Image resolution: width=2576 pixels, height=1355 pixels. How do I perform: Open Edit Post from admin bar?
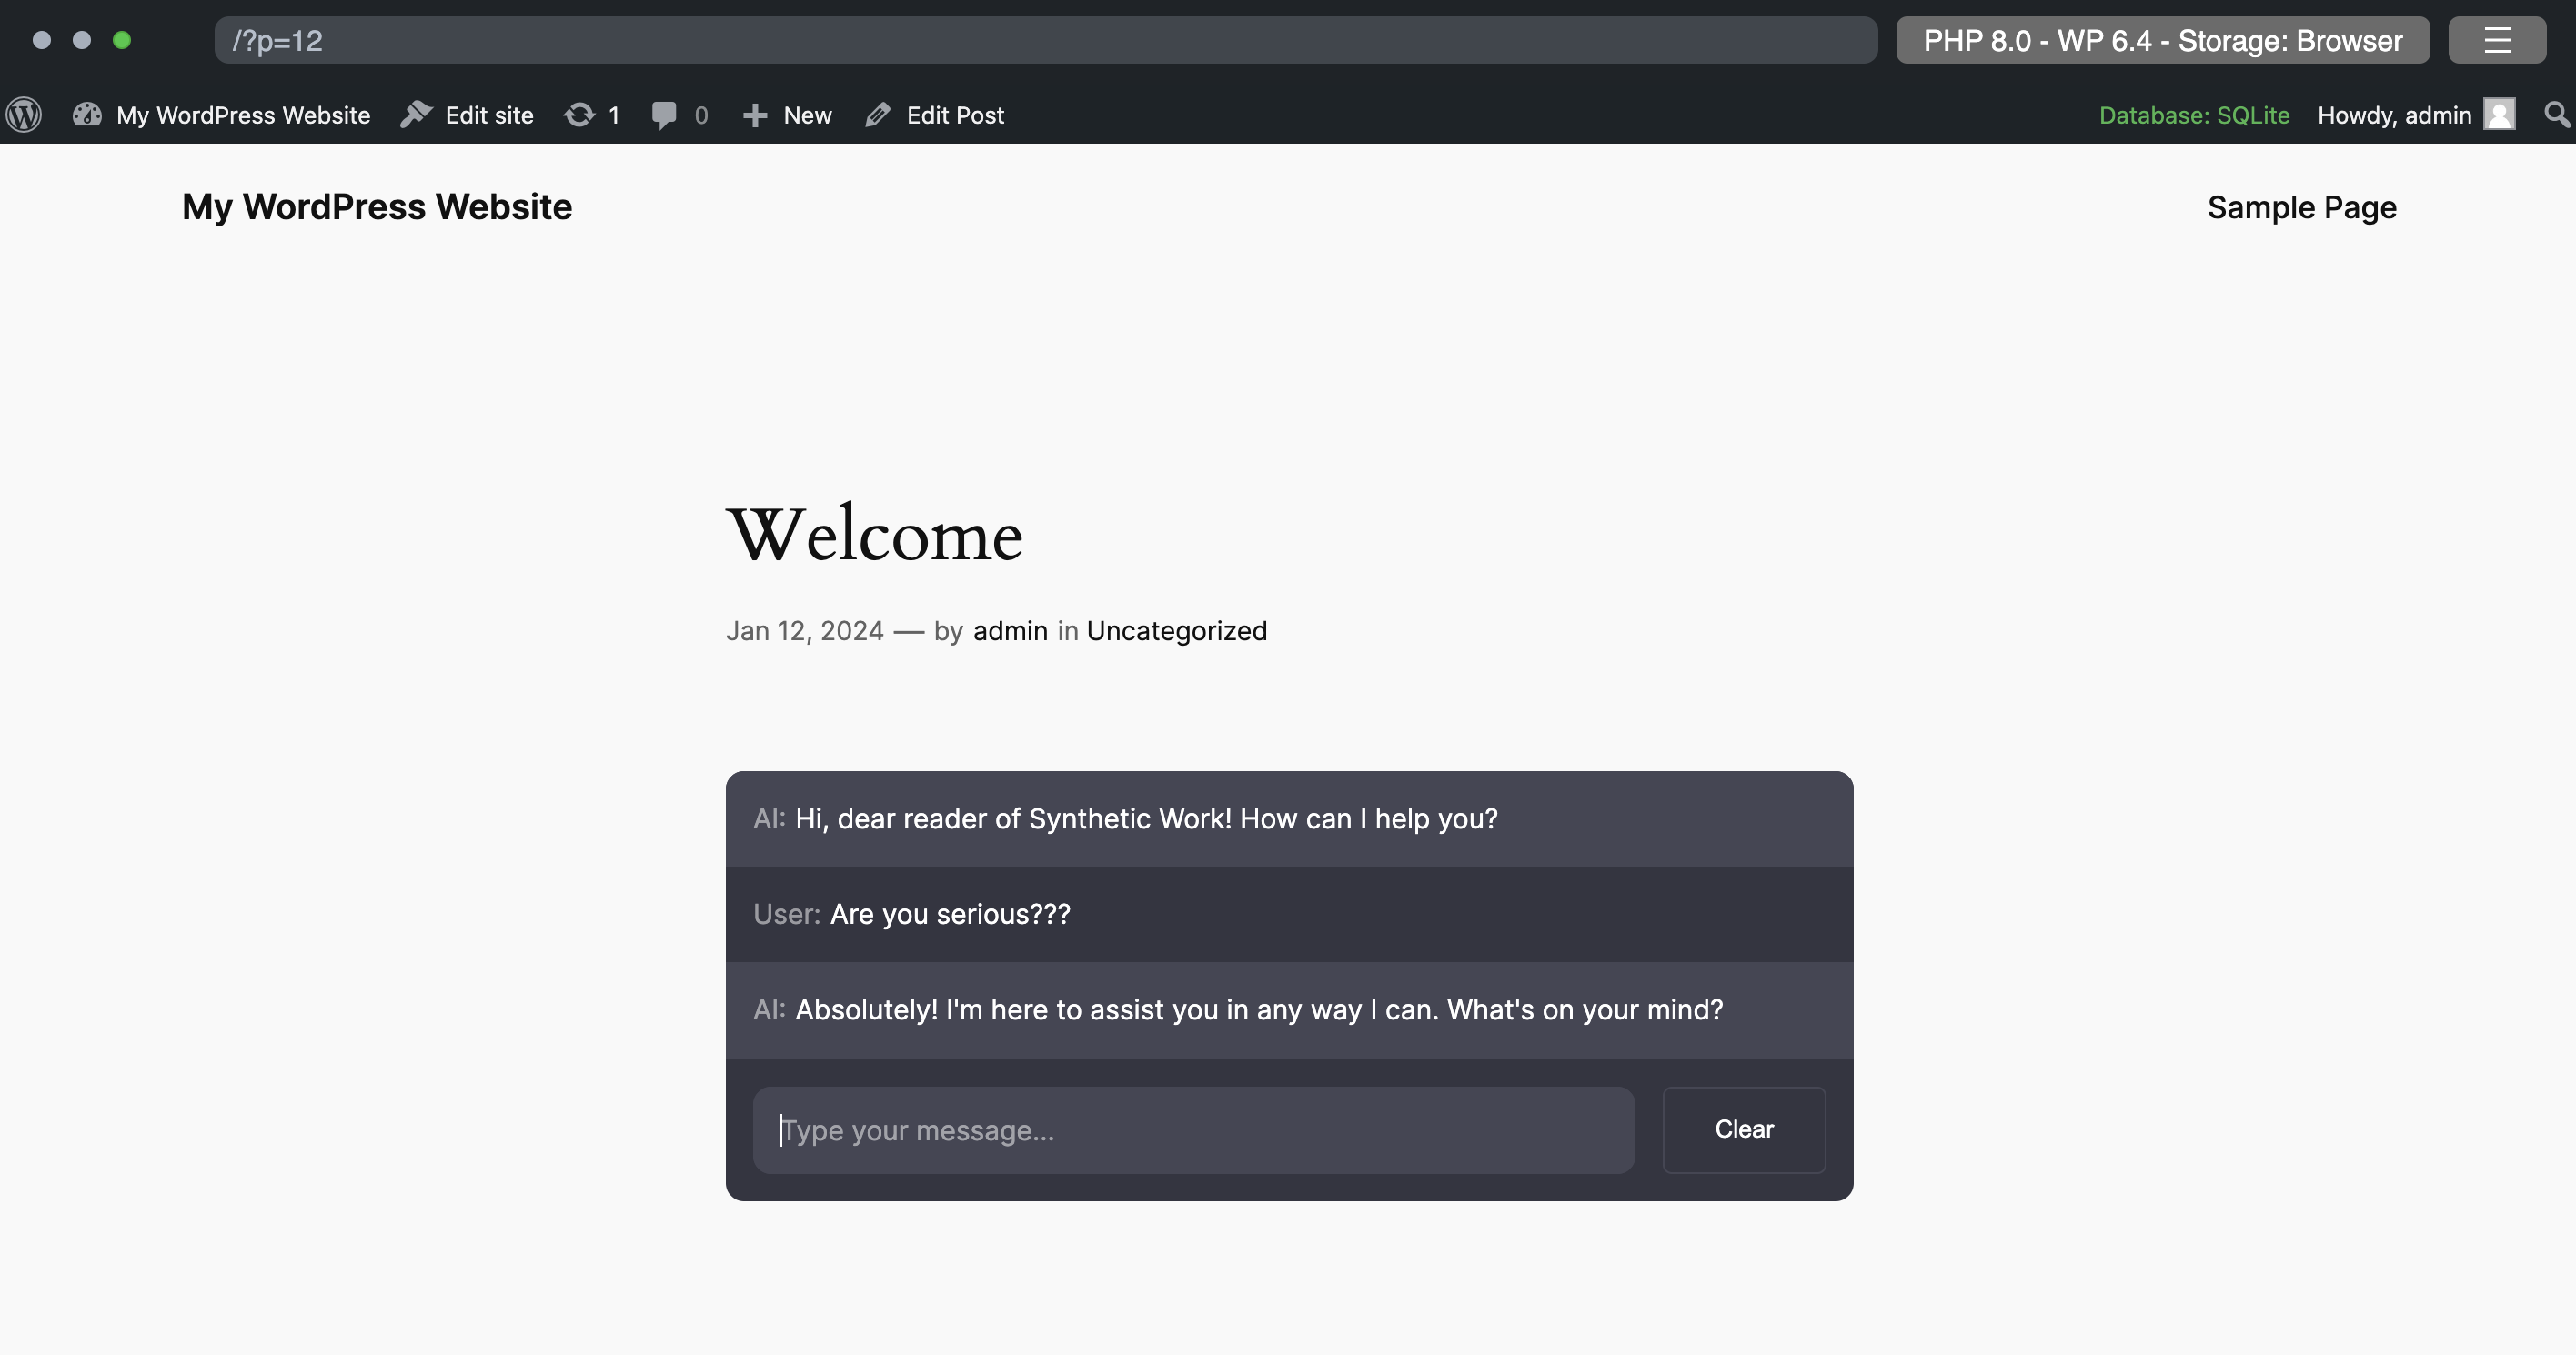(955, 115)
